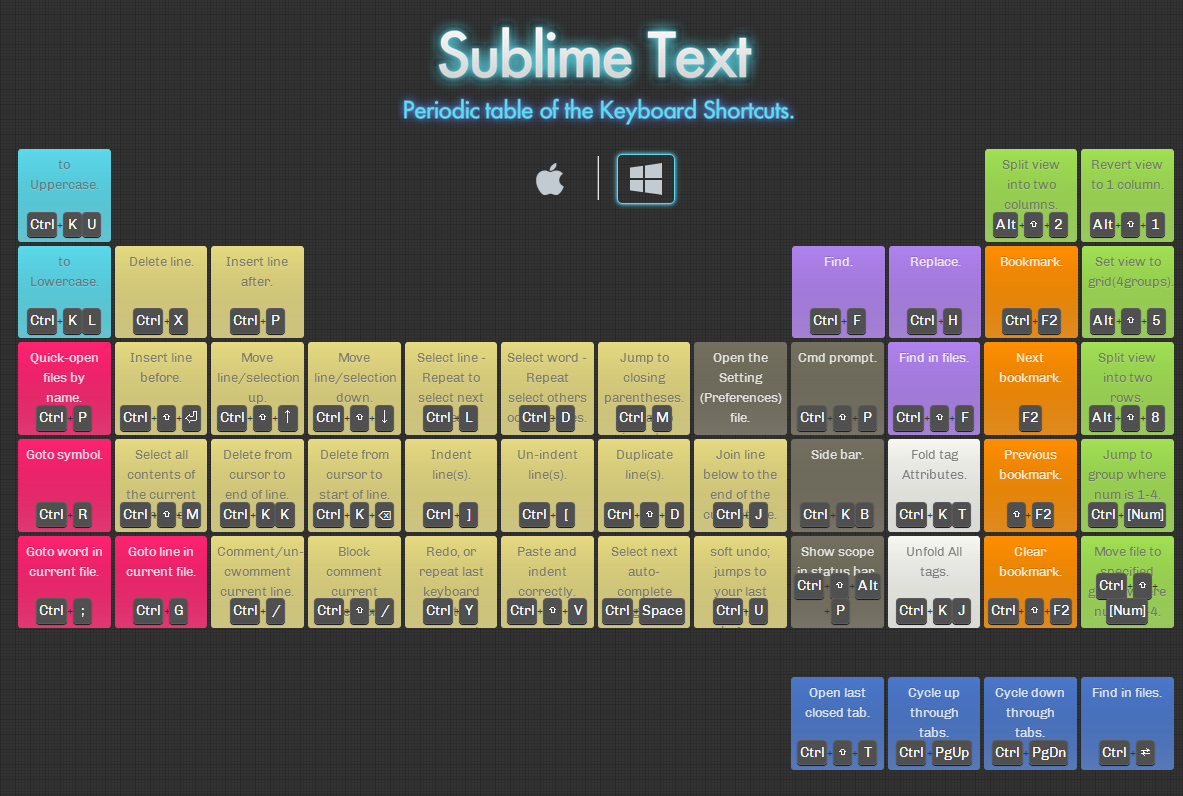Select the Duplicate line(s) tile
1183x796 pixels.
pos(643,485)
